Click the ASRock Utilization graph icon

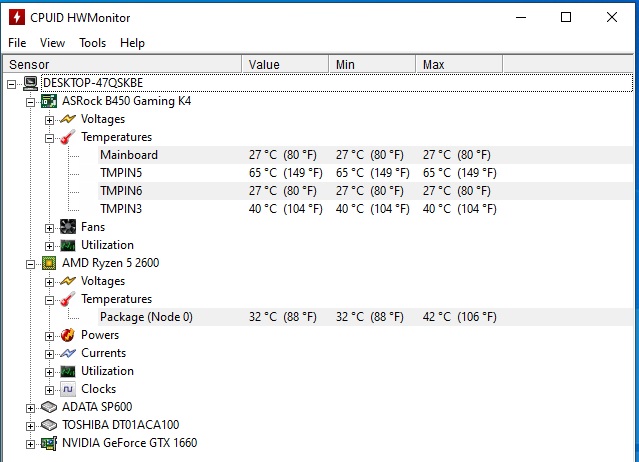[x=68, y=245]
